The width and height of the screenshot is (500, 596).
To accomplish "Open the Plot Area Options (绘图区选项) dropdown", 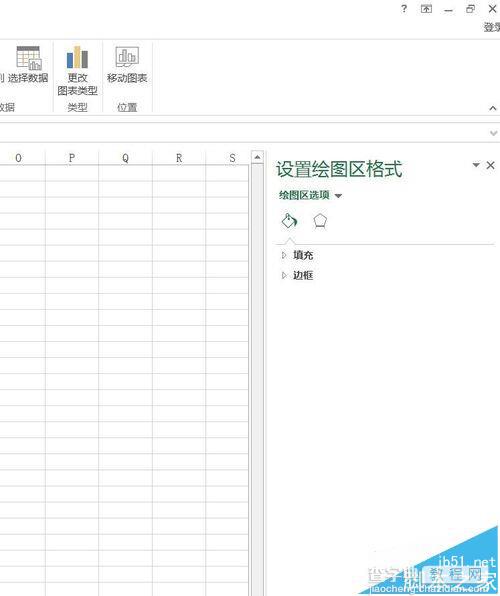I will coord(310,195).
